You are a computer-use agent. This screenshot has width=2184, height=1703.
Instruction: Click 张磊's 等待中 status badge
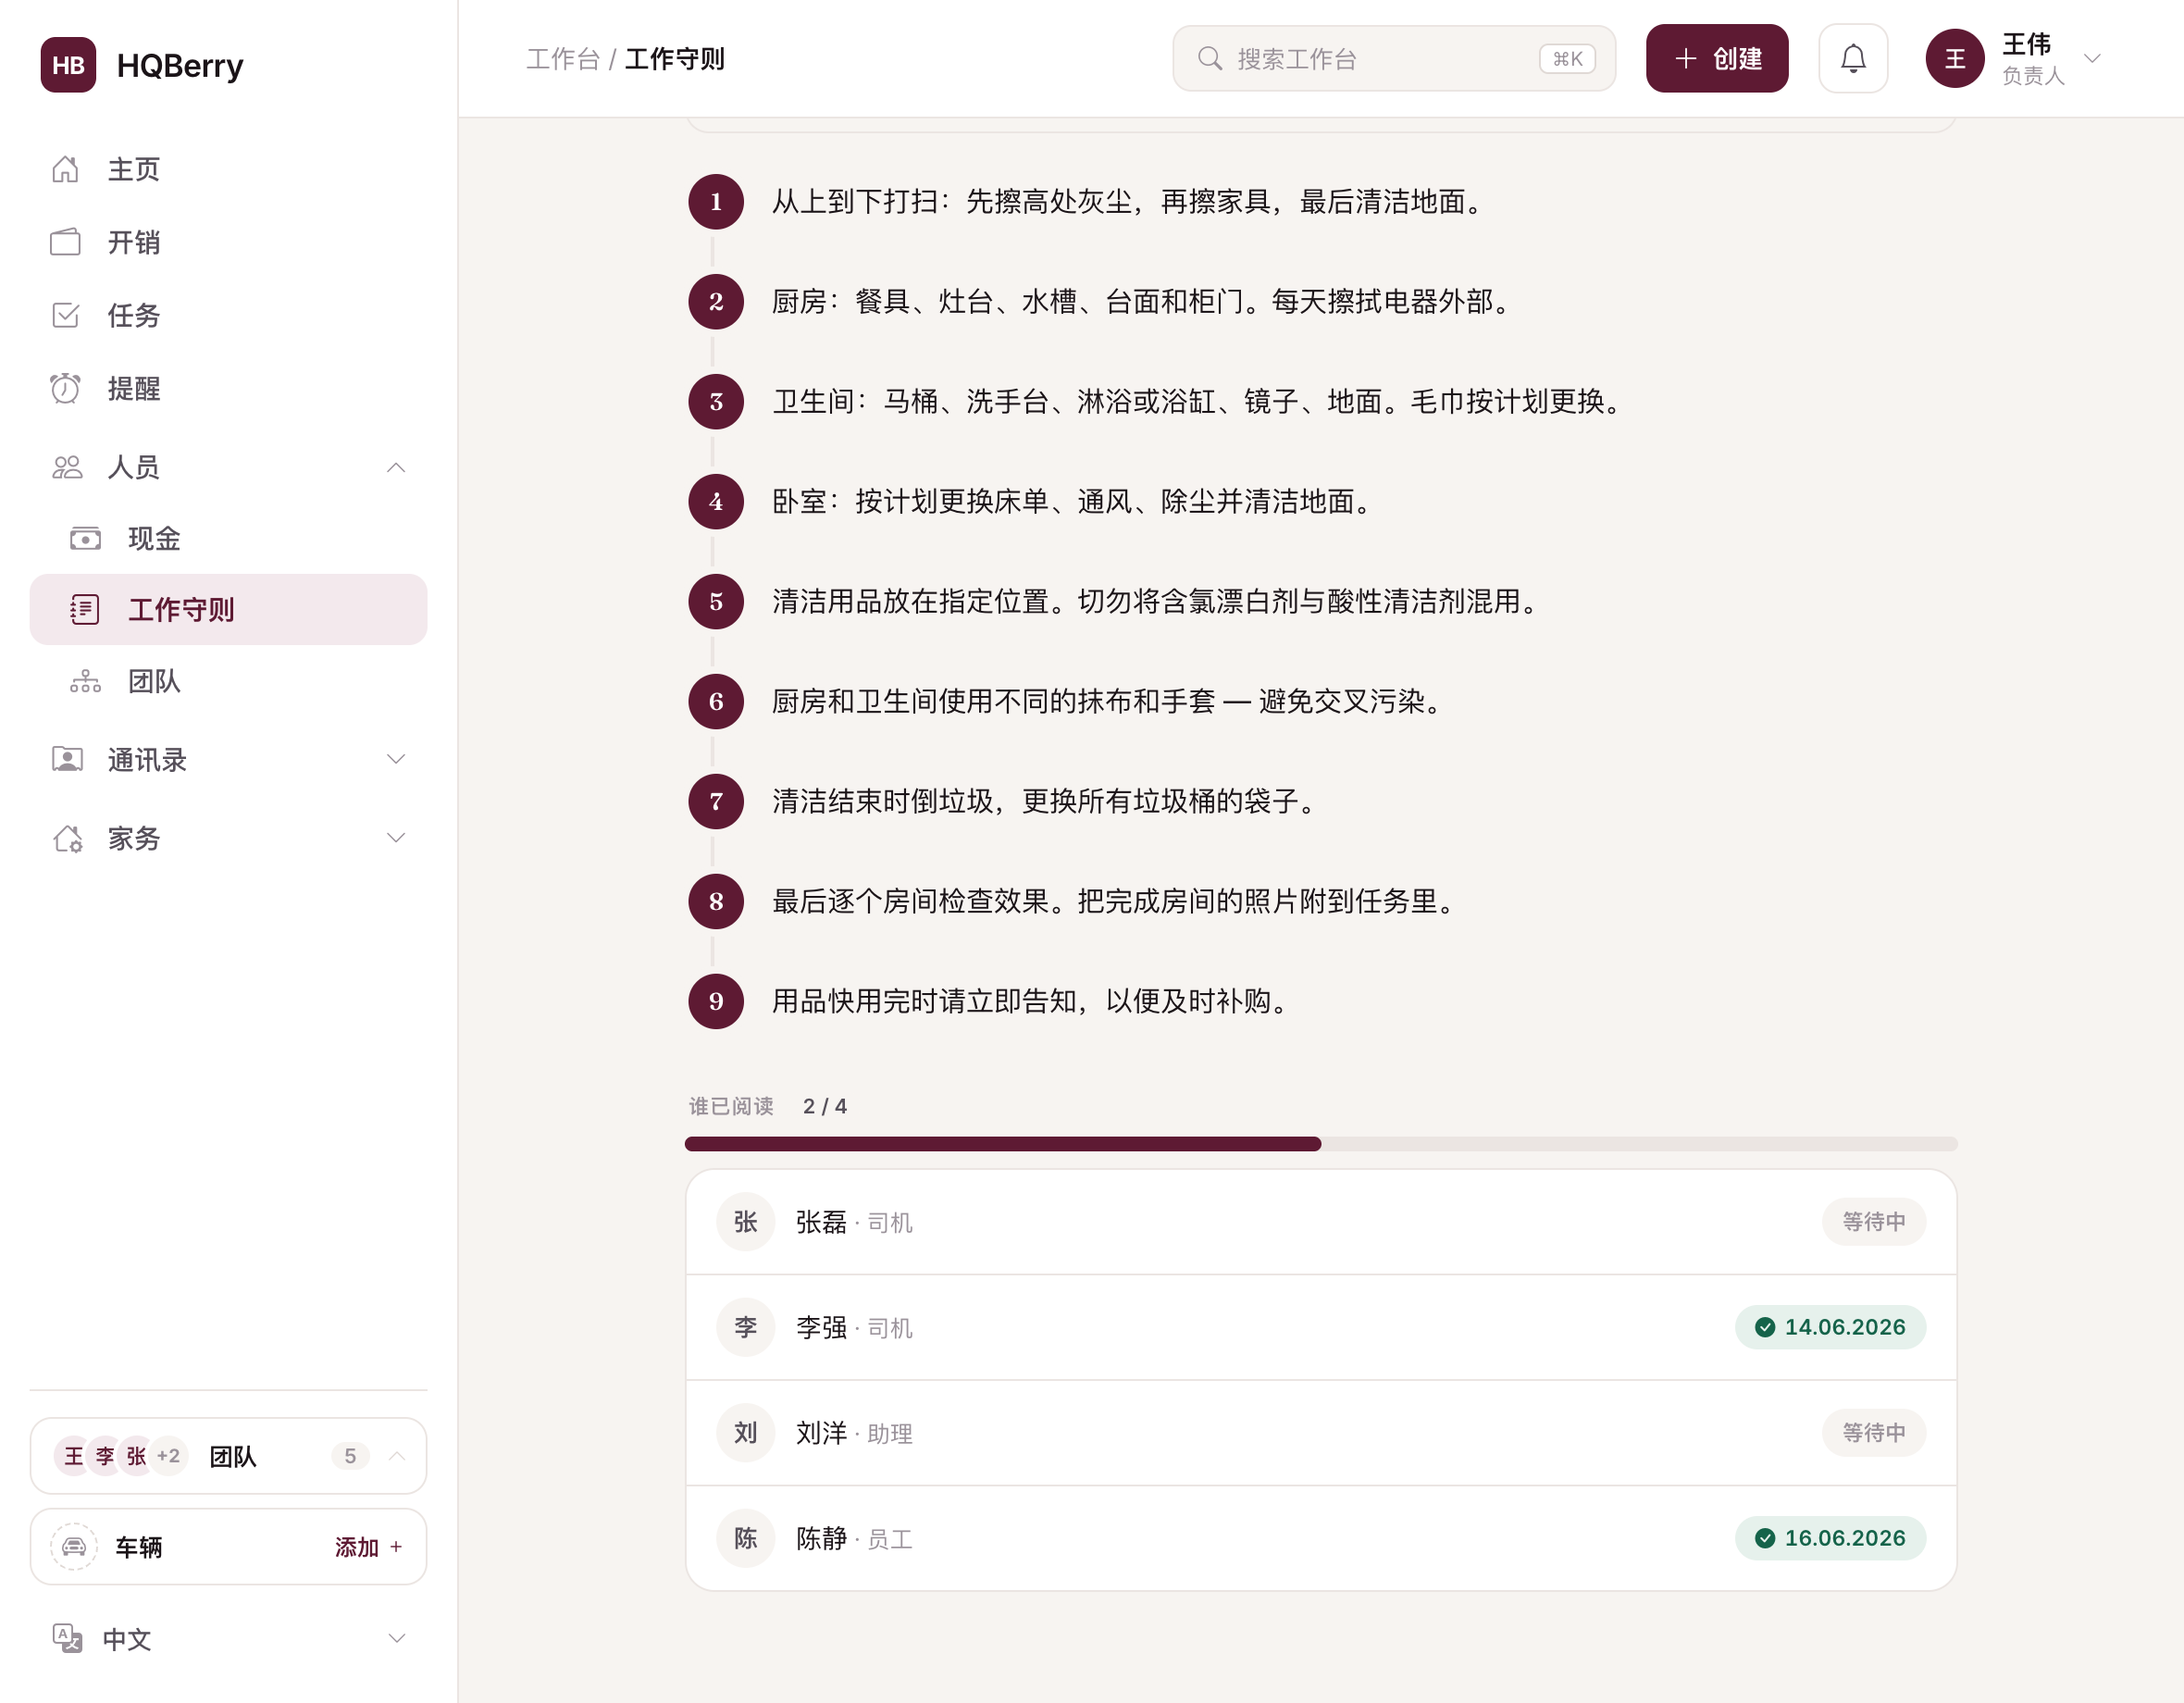click(1873, 1222)
